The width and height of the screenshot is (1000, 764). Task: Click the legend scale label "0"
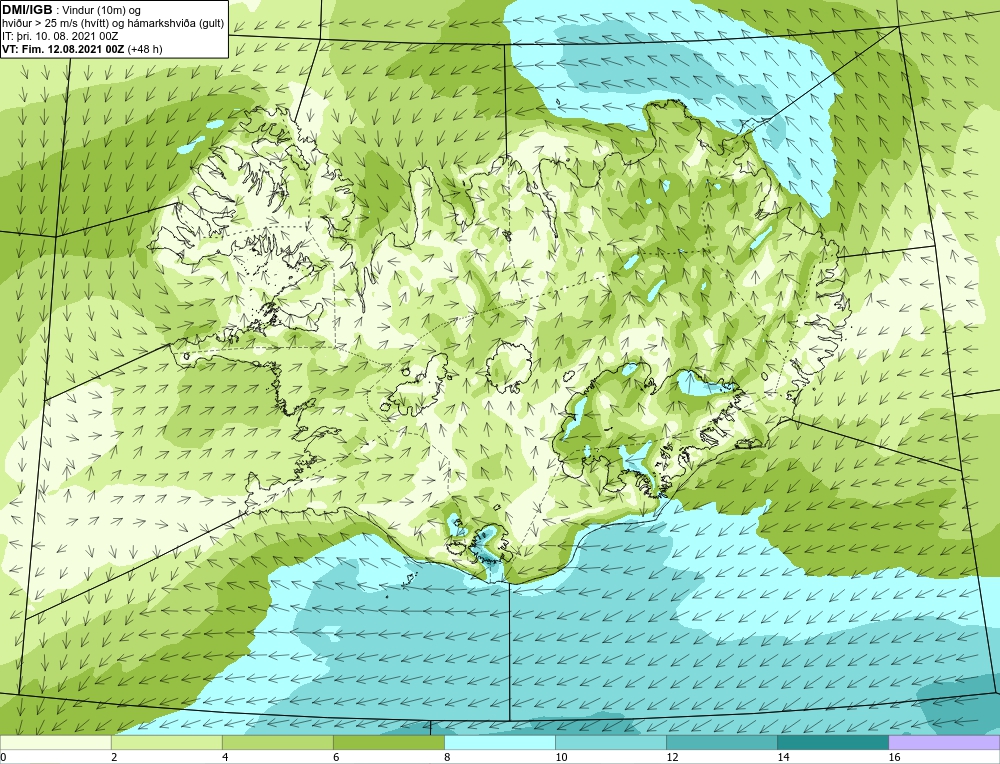point(3,757)
